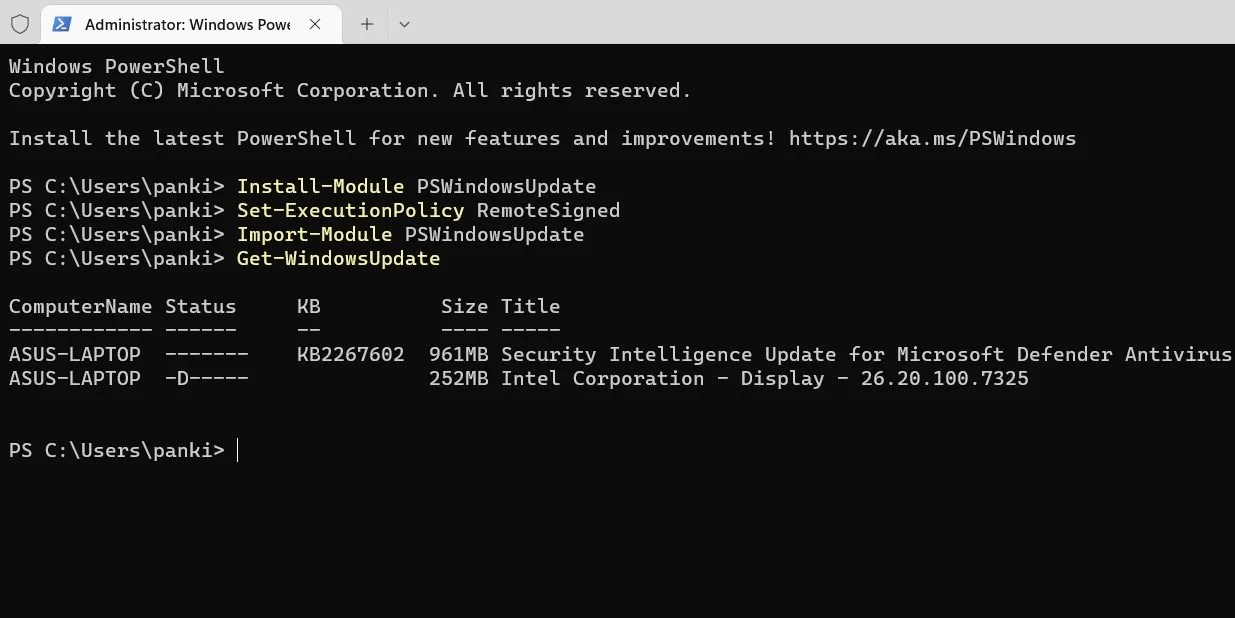The image size is (1235, 618).
Task: Click the Size column header
Action: point(464,306)
